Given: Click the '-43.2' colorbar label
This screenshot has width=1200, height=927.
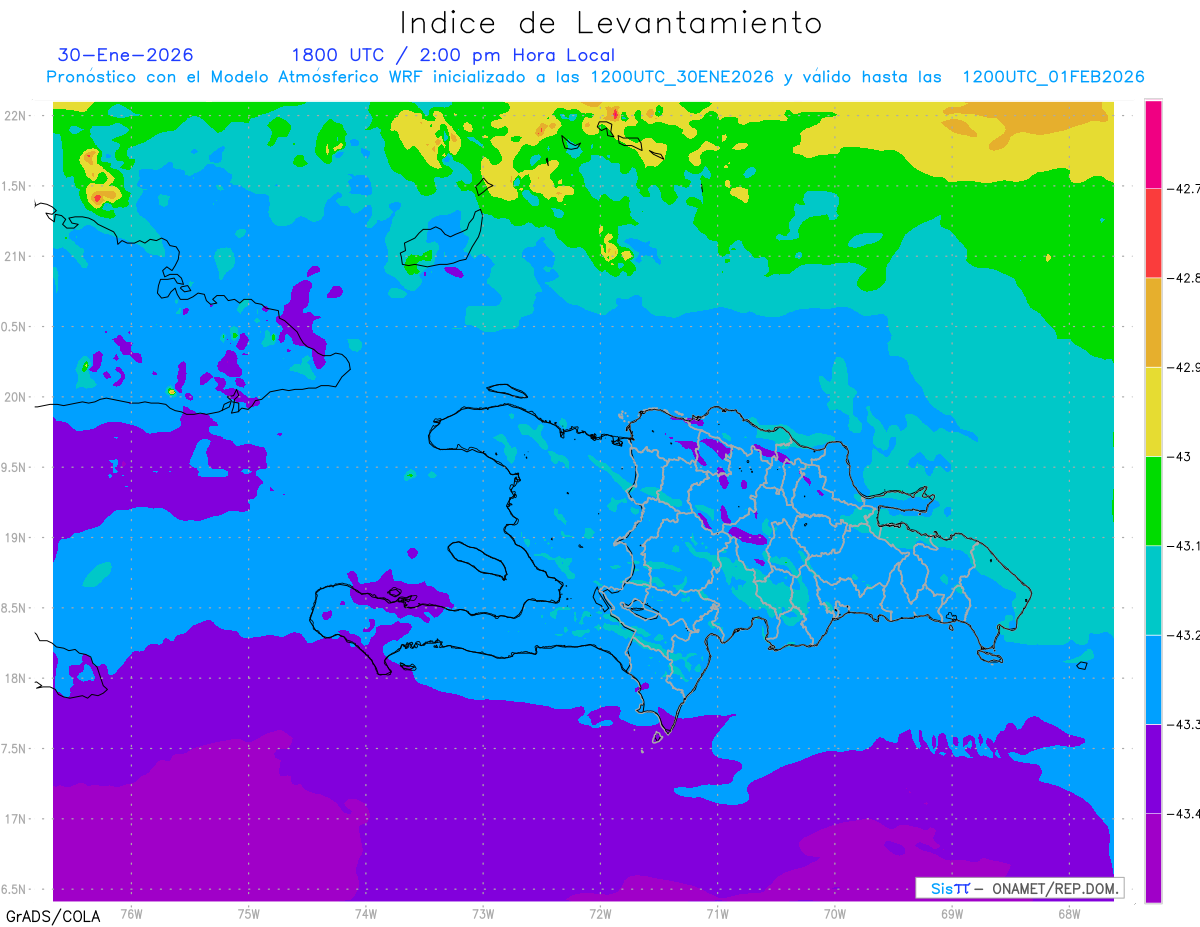Looking at the screenshot, I should tap(1182, 635).
